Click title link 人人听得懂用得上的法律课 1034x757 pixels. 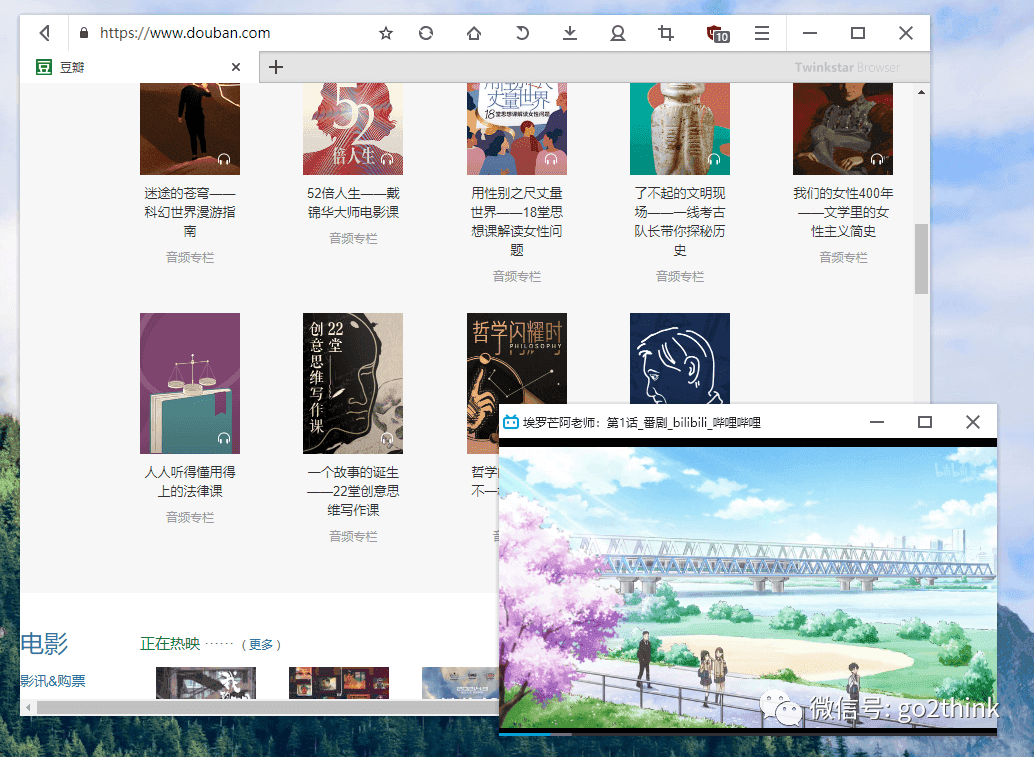pos(190,481)
